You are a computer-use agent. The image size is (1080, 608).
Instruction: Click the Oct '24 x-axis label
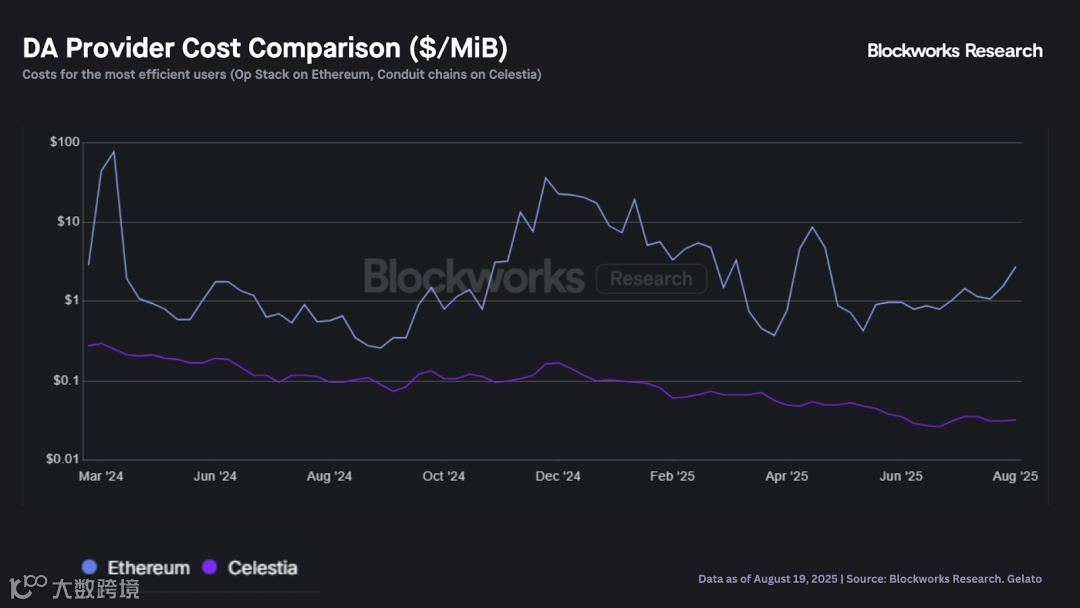pyautogui.click(x=444, y=476)
